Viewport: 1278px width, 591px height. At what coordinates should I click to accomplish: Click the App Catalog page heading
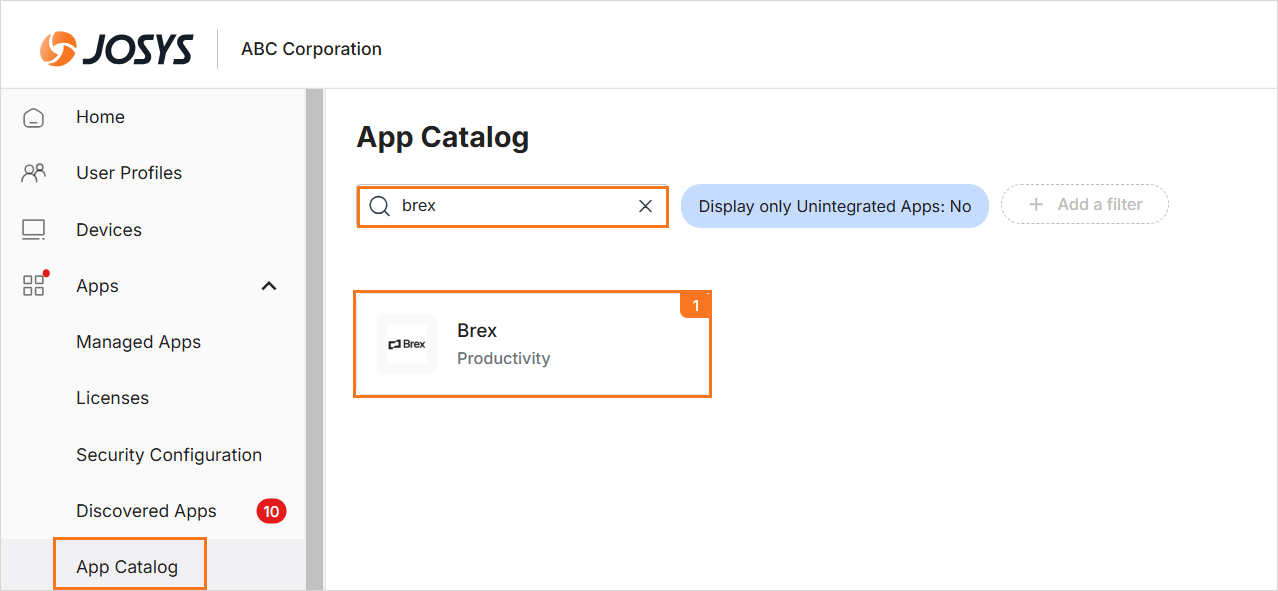pos(443,137)
